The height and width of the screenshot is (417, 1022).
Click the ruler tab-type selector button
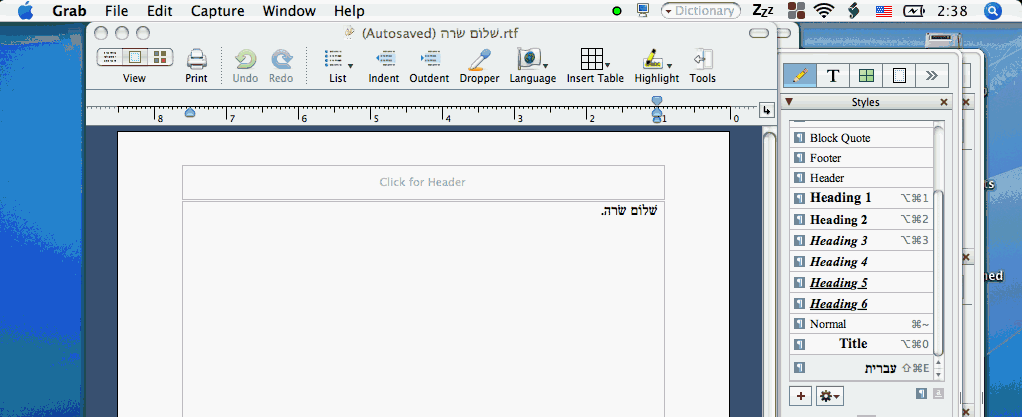766,111
